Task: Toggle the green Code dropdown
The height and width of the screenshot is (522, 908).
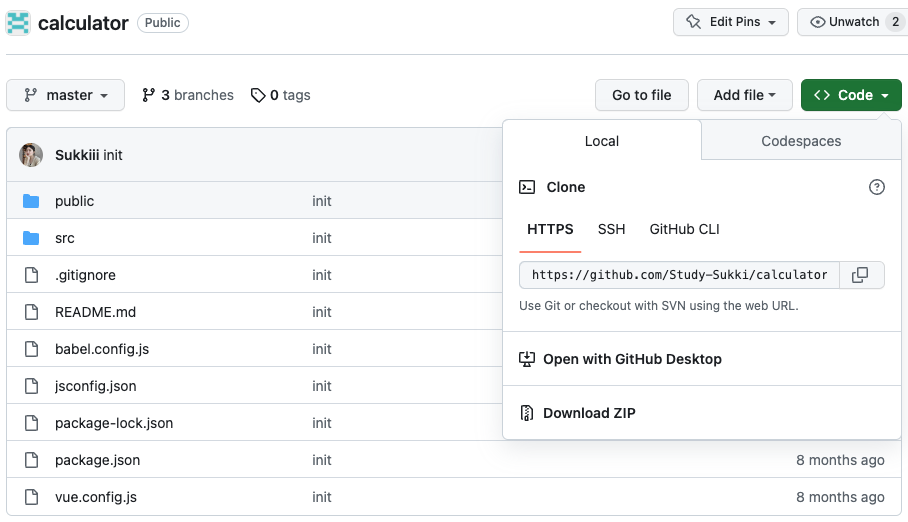Action: [x=851, y=95]
